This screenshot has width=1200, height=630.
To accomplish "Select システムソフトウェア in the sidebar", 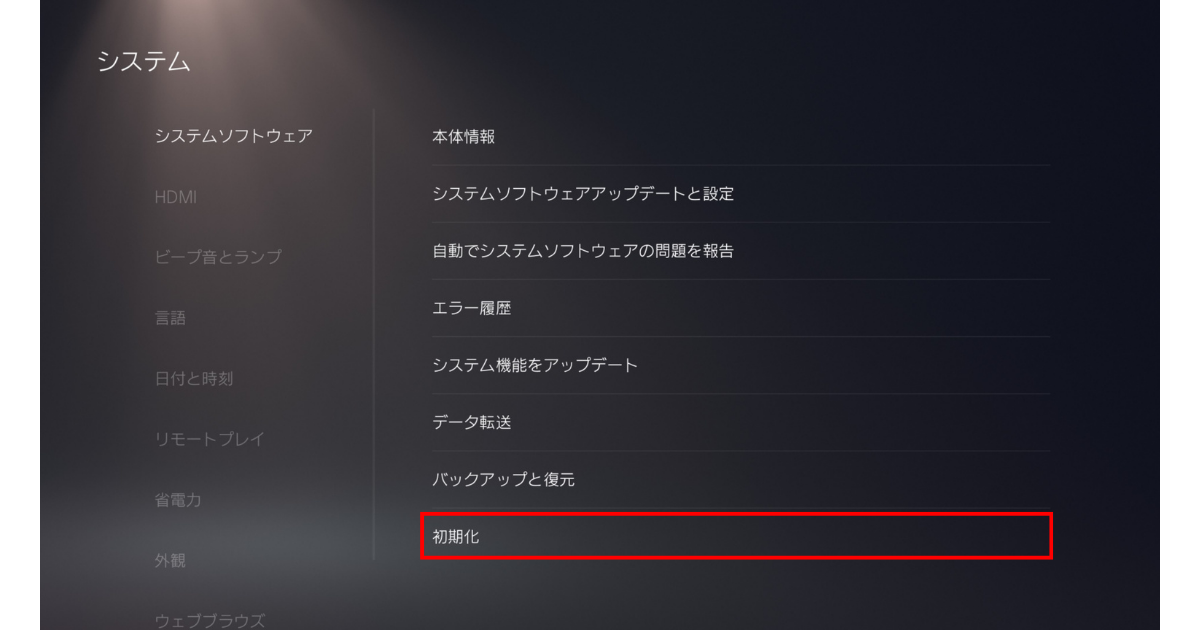I will coord(234,136).
